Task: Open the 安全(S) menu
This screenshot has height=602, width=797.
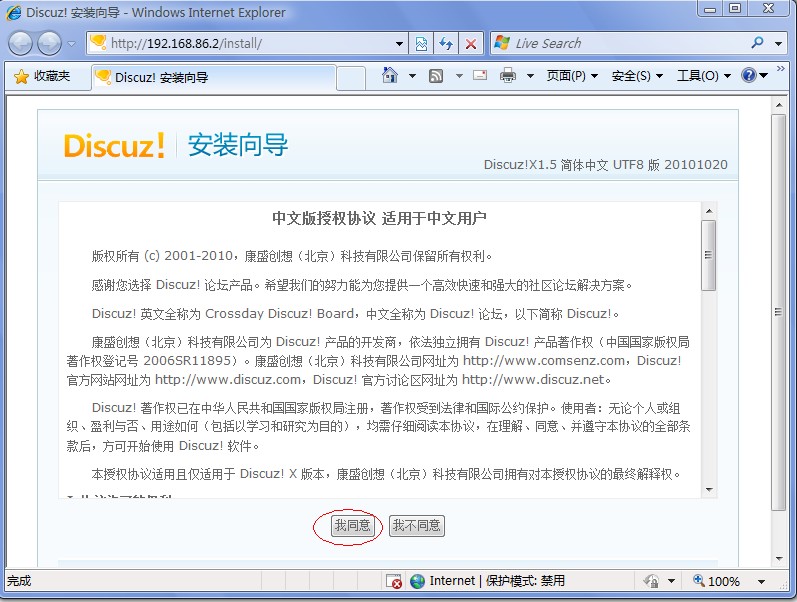Action: 637,76
